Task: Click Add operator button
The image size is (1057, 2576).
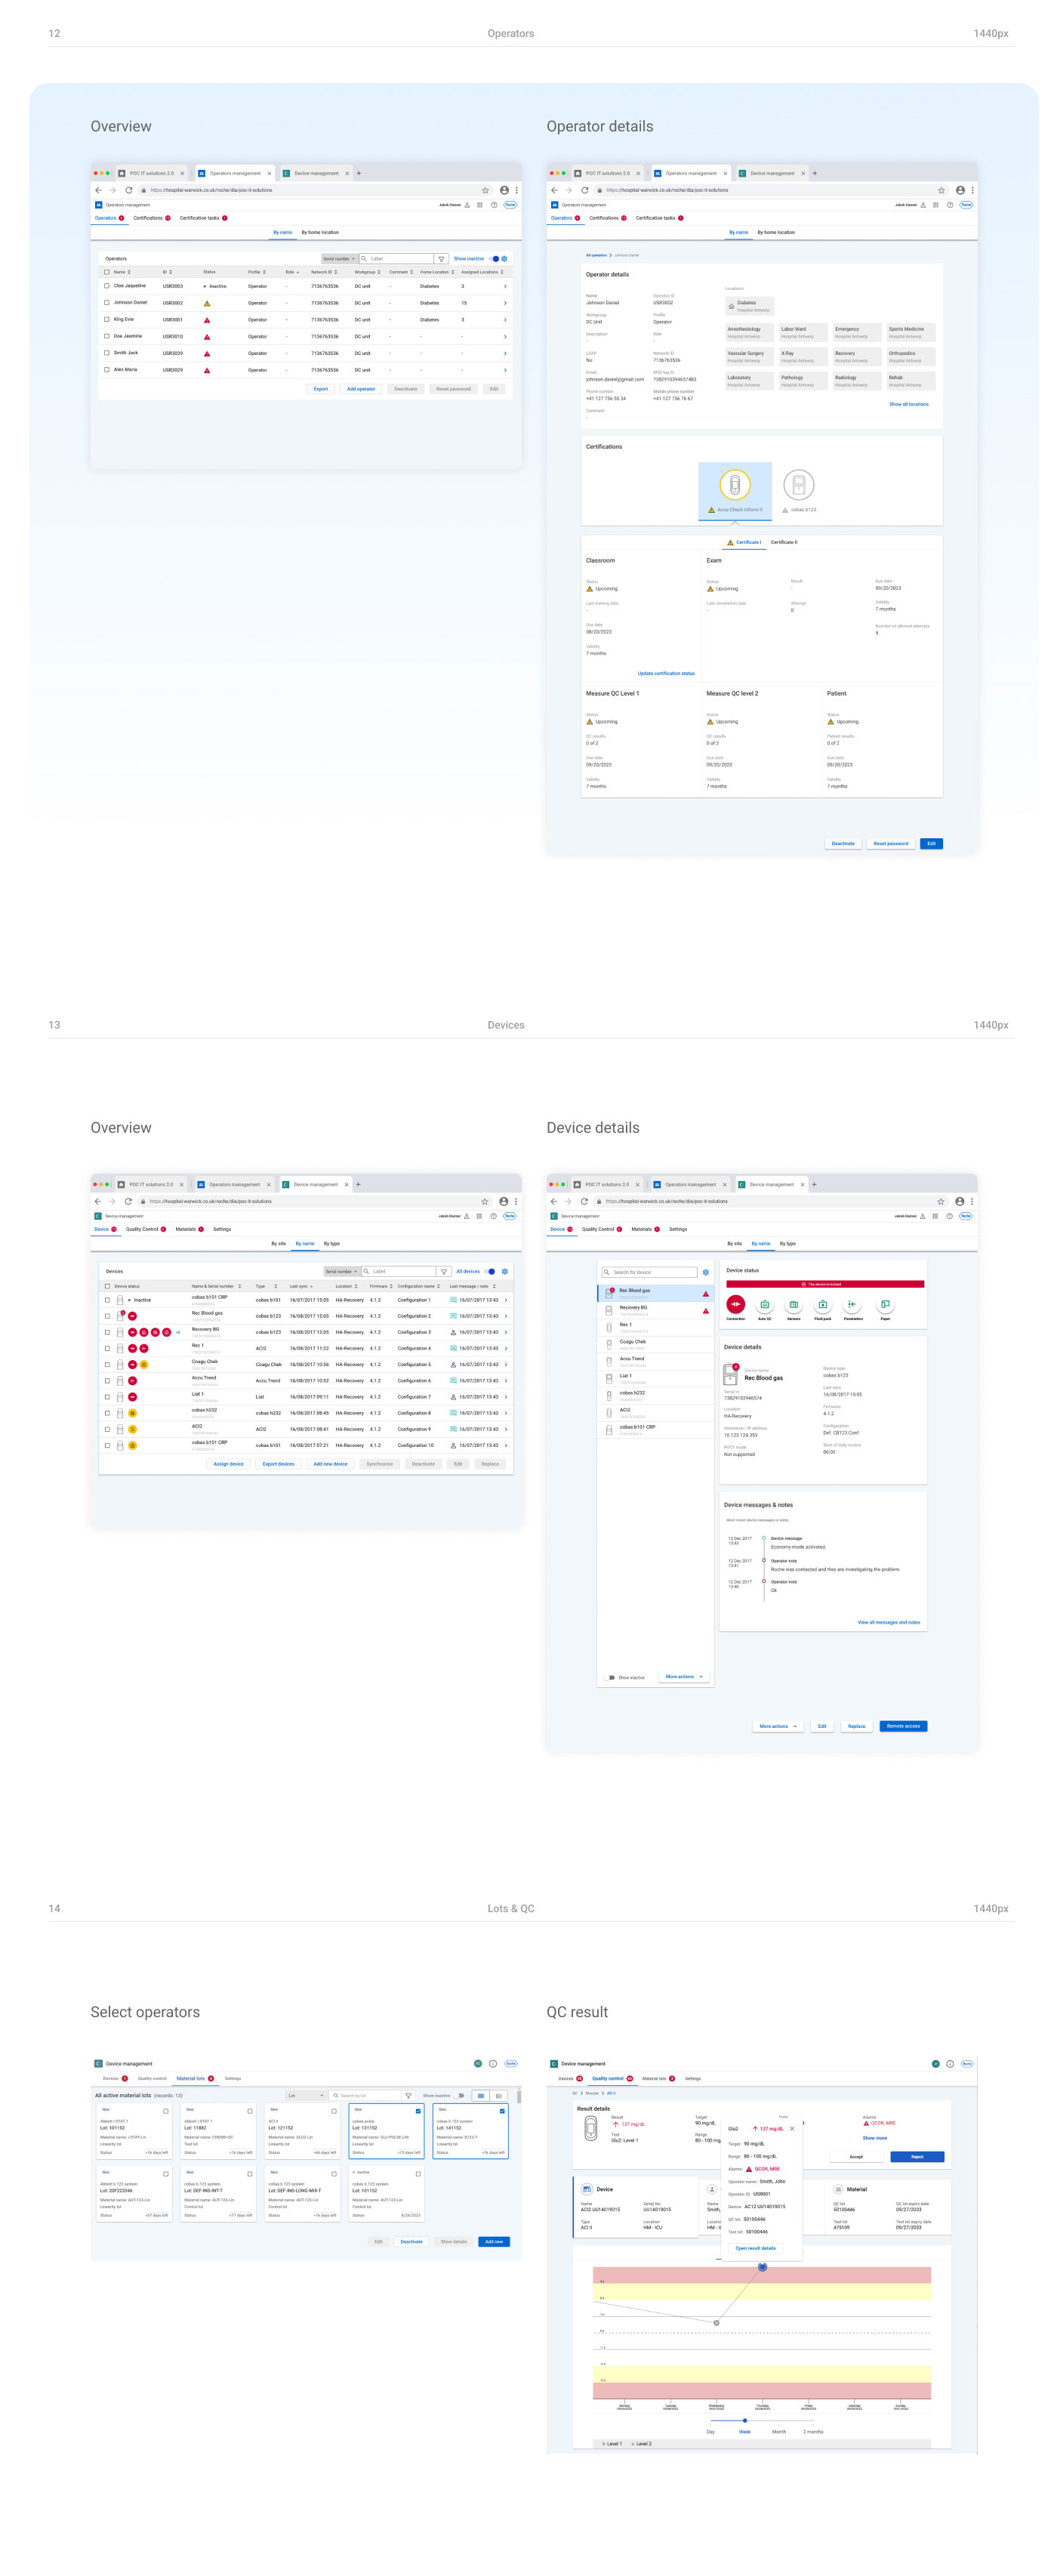Action: [361, 389]
